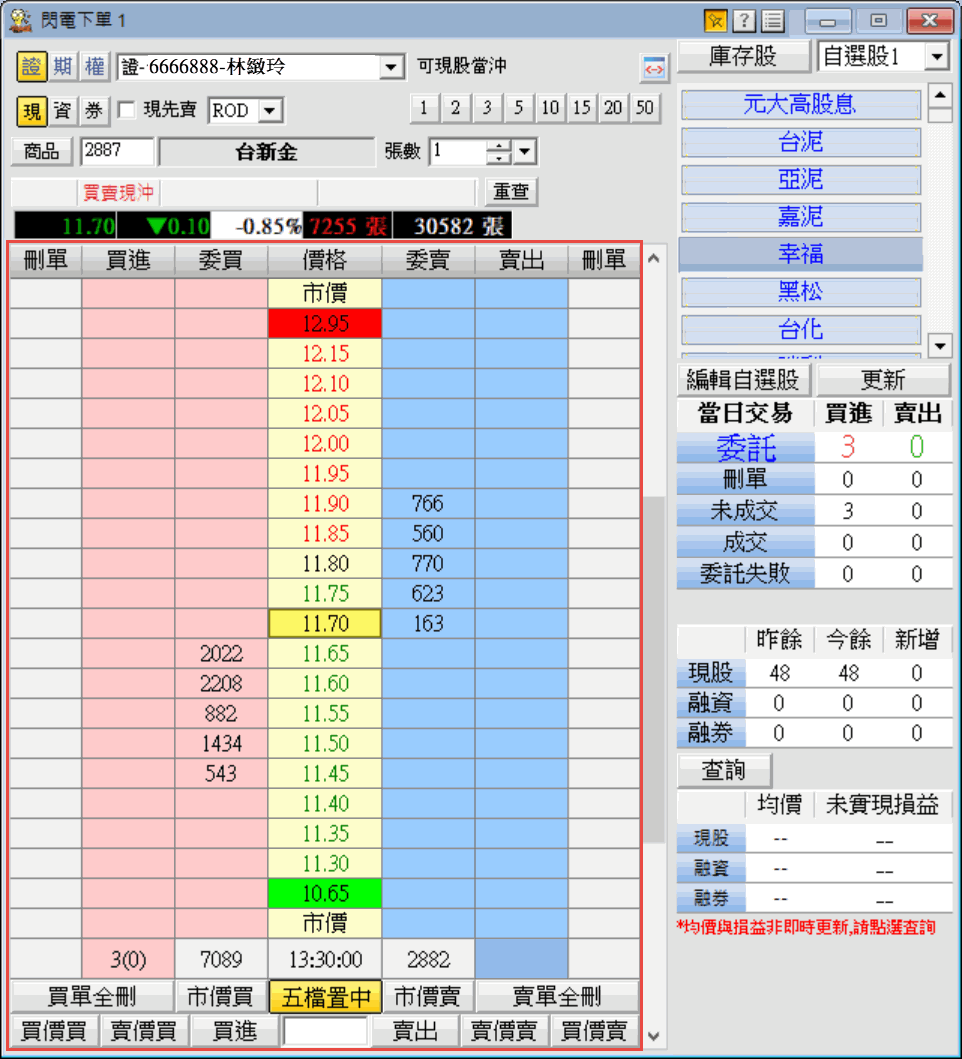Open the help question mark icon
Screen dimensions: 962x1059
pos(743,20)
